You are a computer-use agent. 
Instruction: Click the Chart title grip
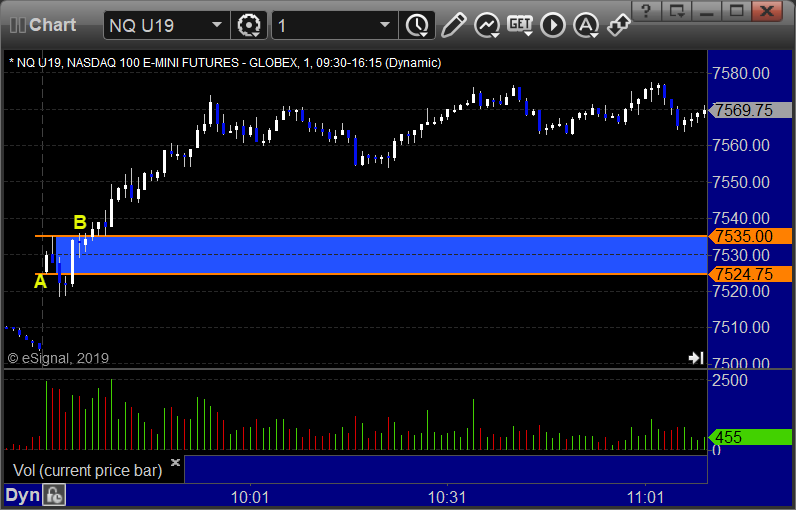tap(18, 25)
